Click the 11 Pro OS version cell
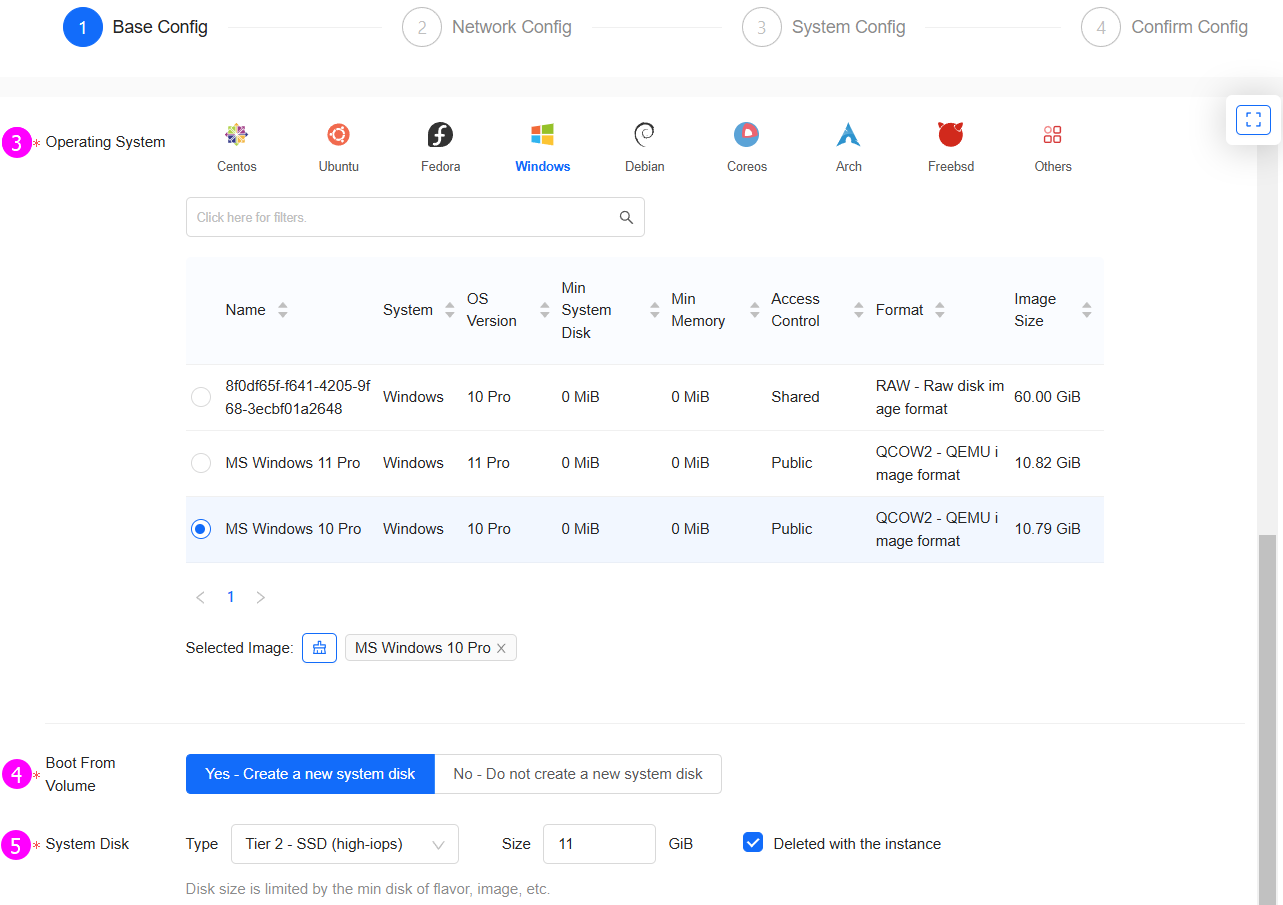Viewport: 1283px width, 905px height. [488, 463]
